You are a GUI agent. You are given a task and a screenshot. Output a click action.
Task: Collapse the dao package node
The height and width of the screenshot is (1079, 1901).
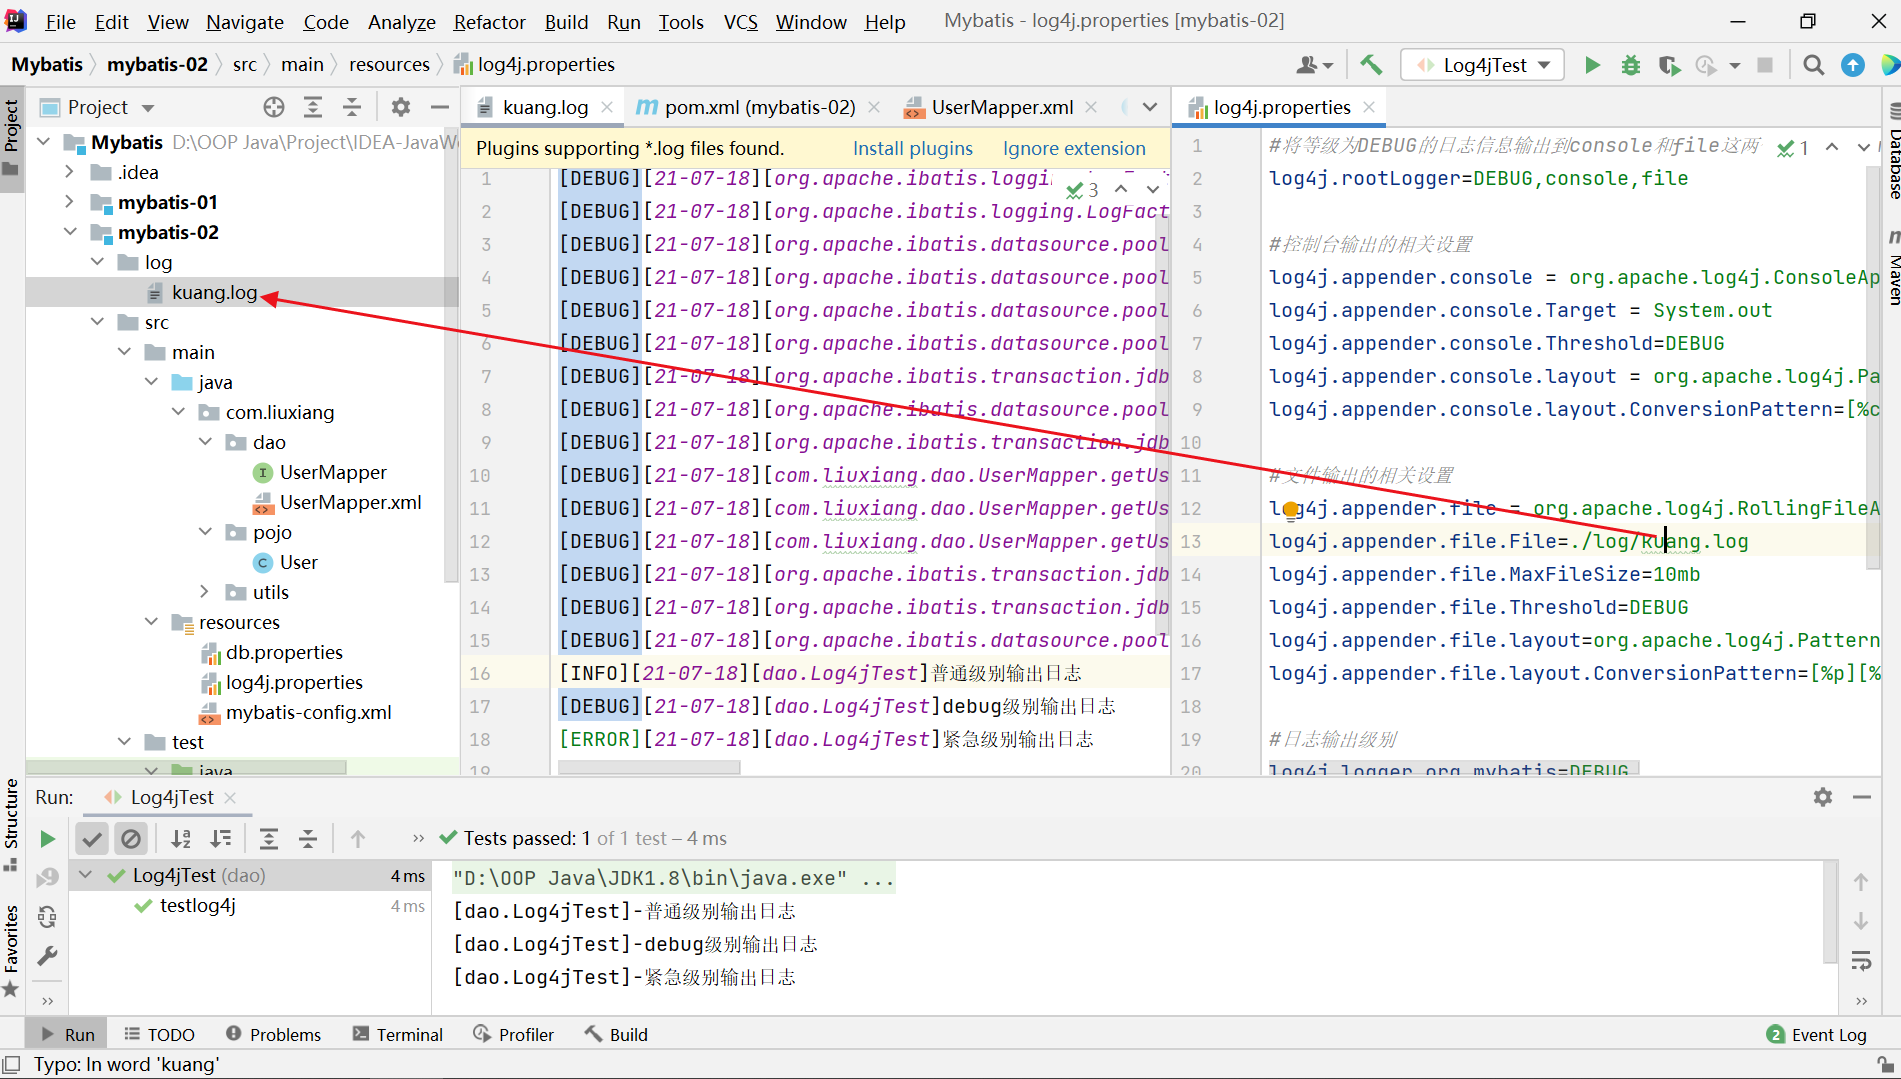coord(206,442)
